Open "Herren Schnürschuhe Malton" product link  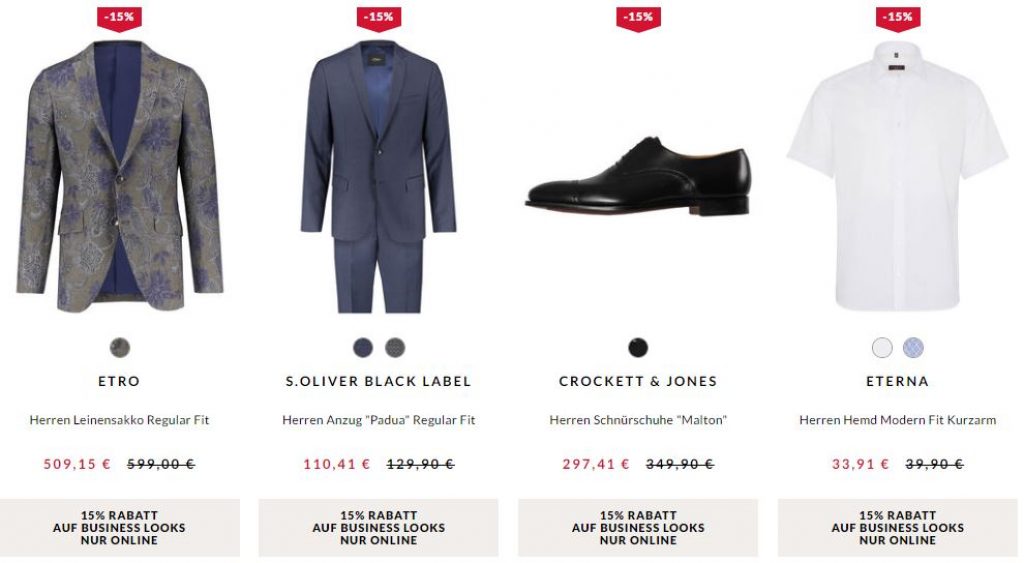coord(638,420)
